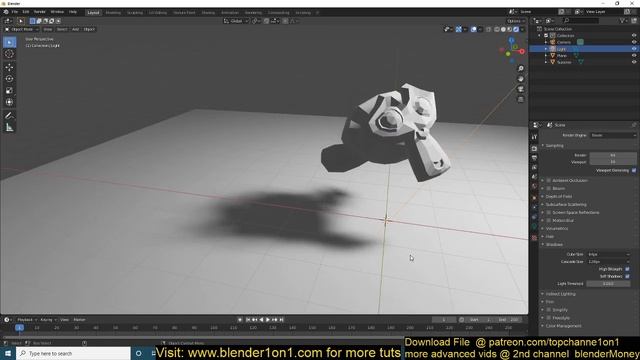640x360 pixels.
Task: Click the outliner filter funnel icon
Action: click(623, 20)
